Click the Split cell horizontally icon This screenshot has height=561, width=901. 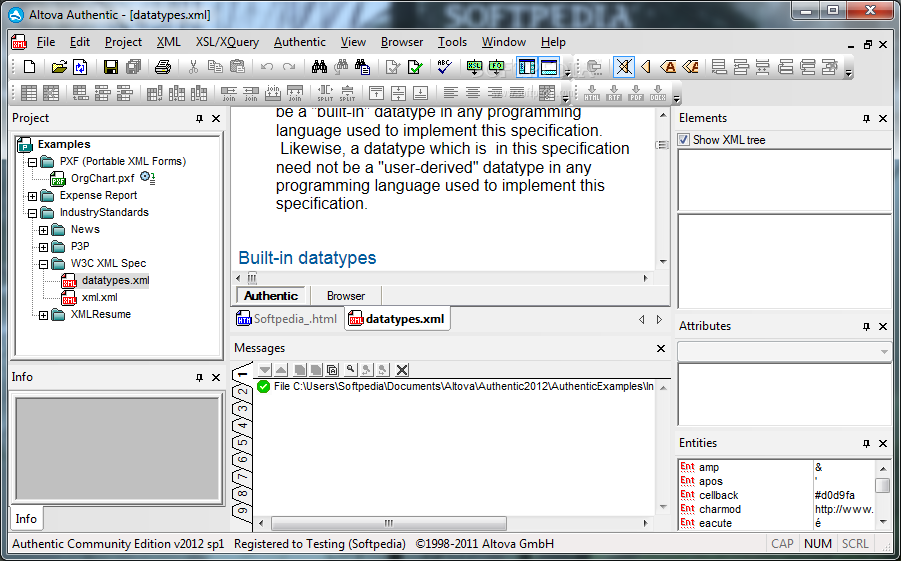[x=325, y=93]
